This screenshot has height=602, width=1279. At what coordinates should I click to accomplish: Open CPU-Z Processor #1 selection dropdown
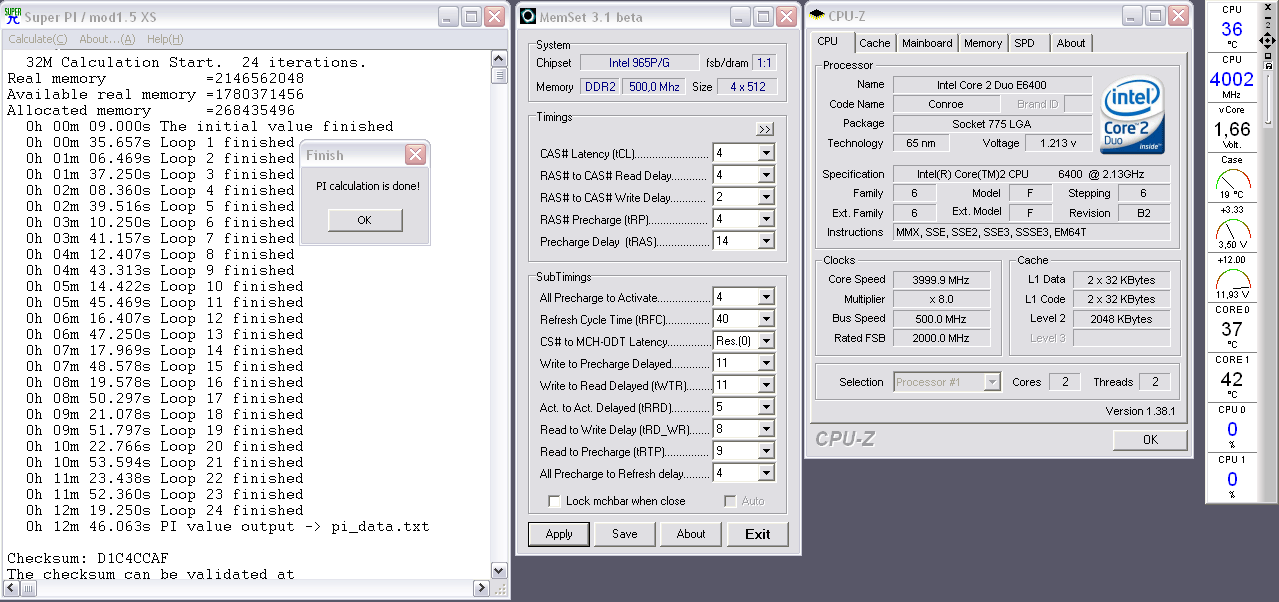point(992,382)
